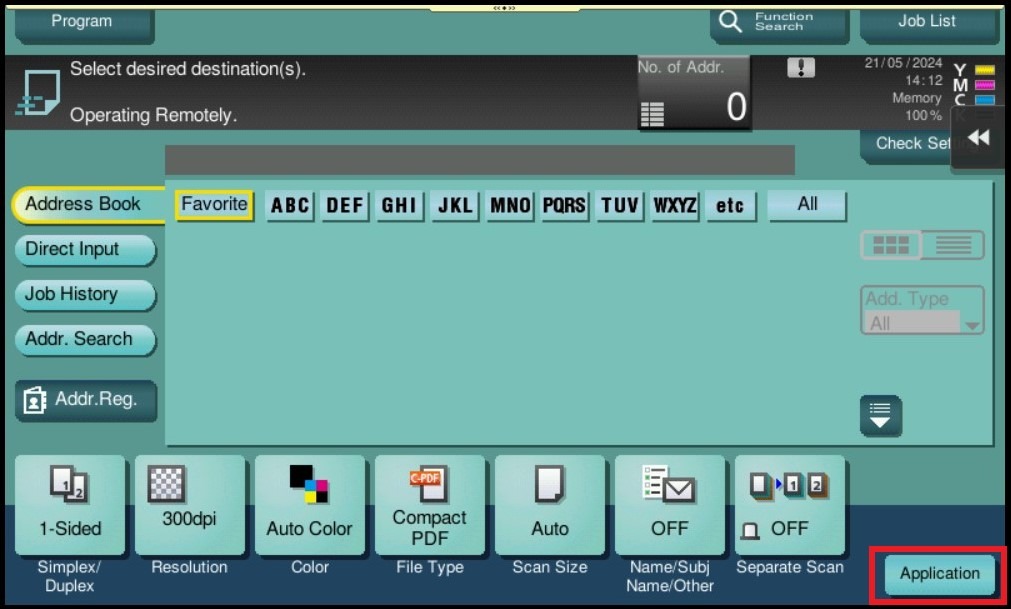Switch to grid button view
Screen dimensions: 1011x609
[x=890, y=245]
